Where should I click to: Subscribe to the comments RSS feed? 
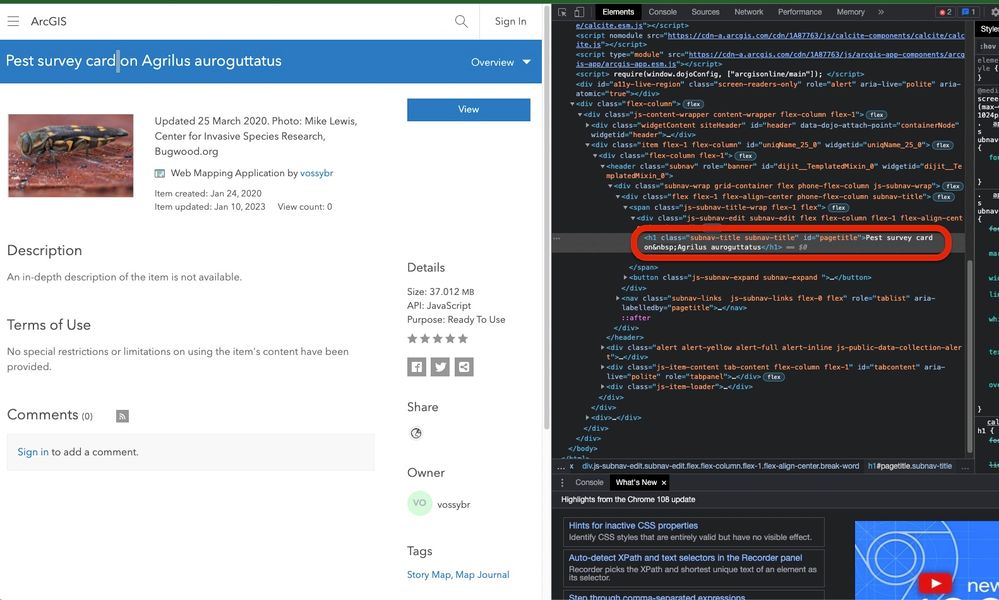tap(122, 416)
